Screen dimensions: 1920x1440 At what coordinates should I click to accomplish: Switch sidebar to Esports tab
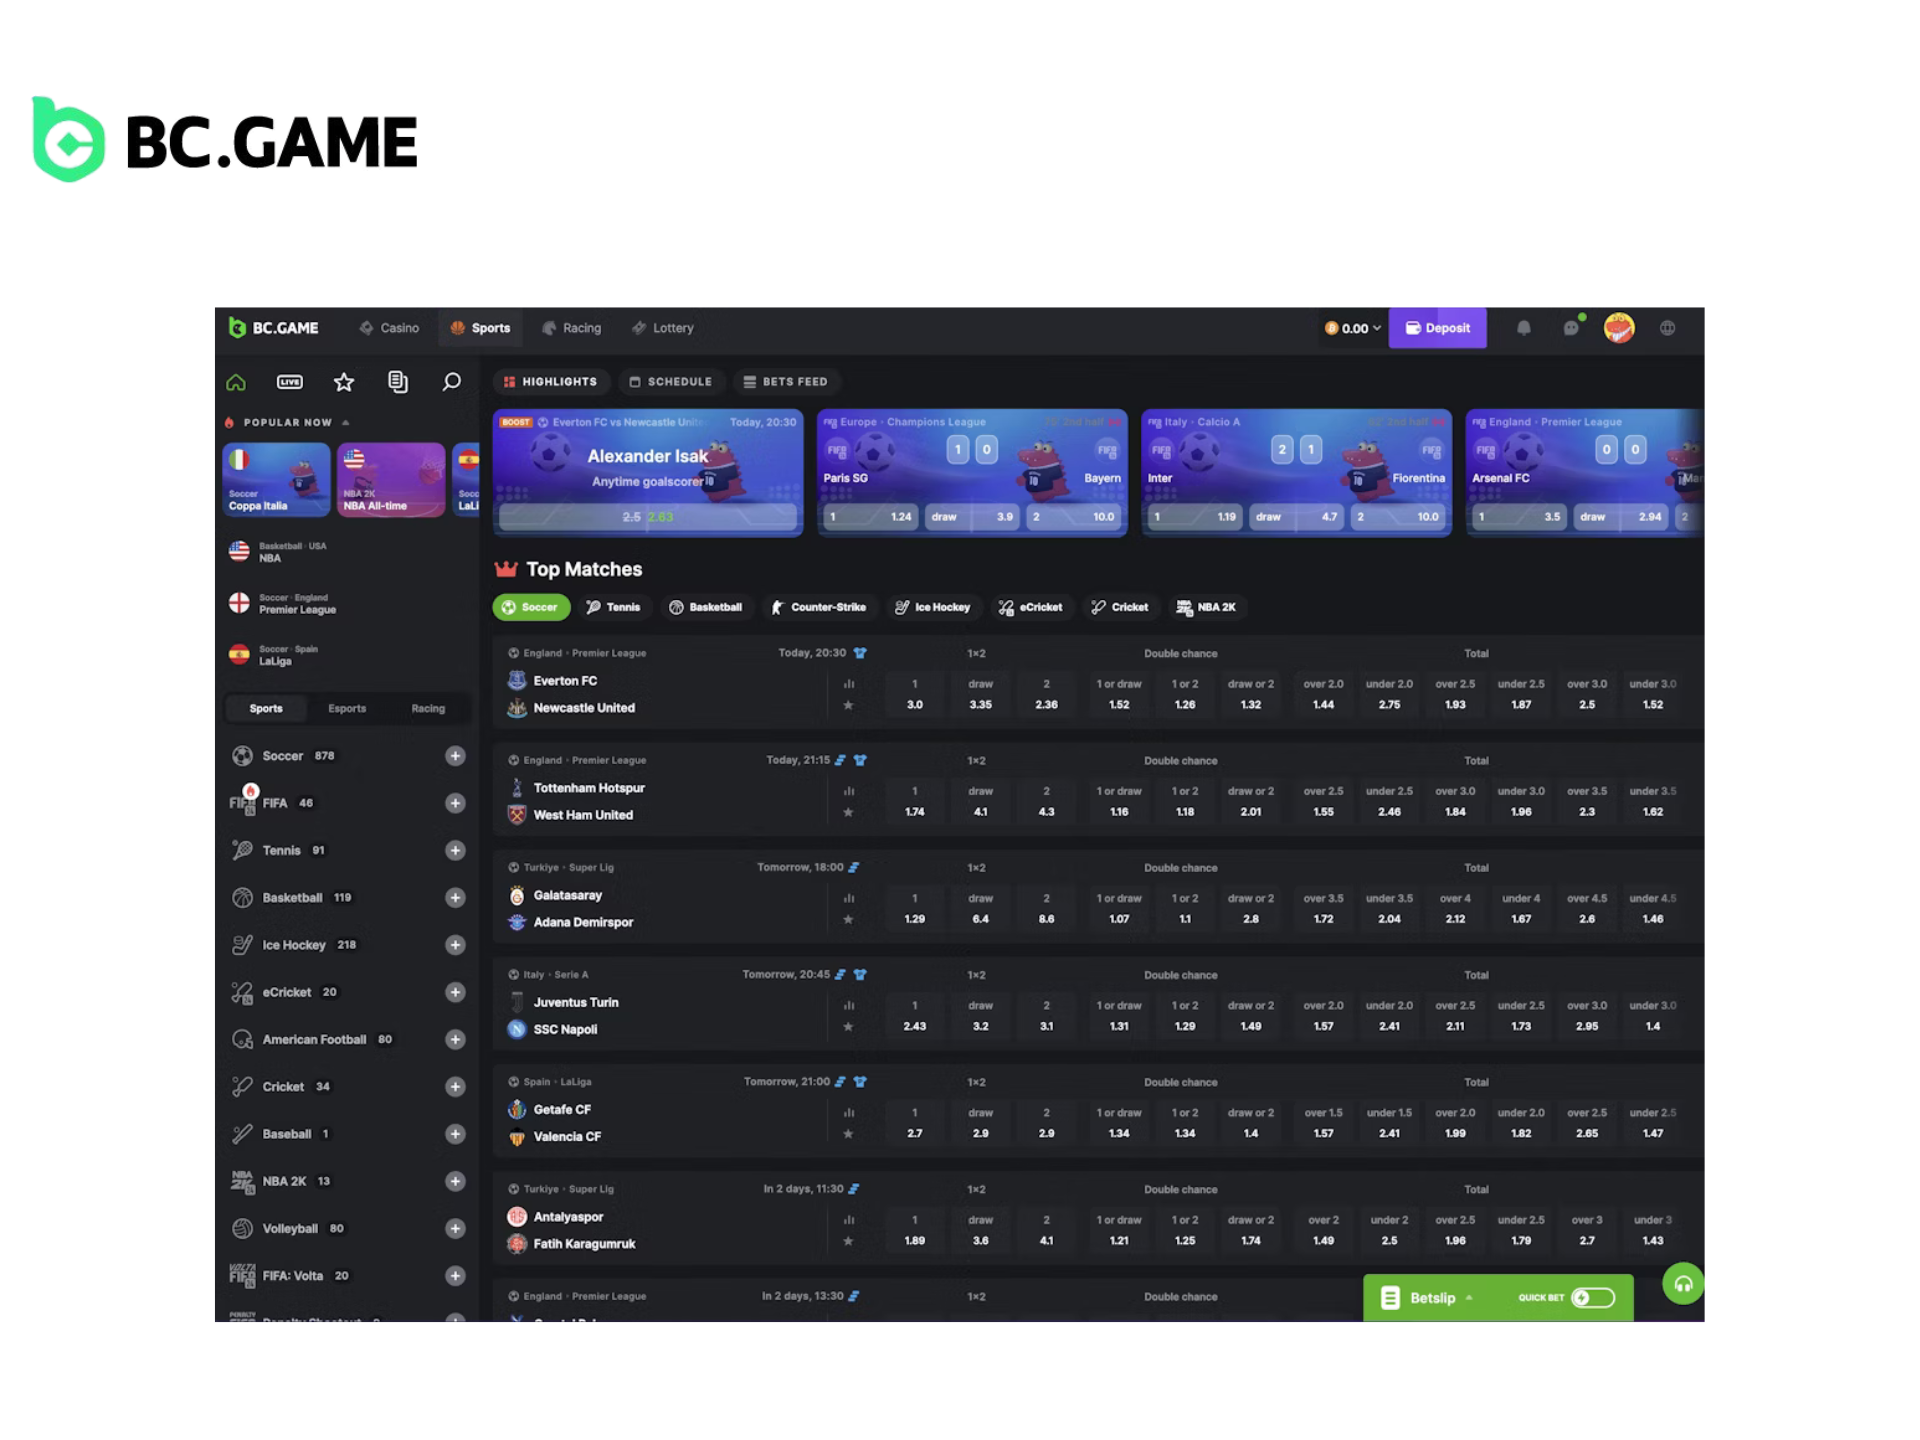click(347, 708)
